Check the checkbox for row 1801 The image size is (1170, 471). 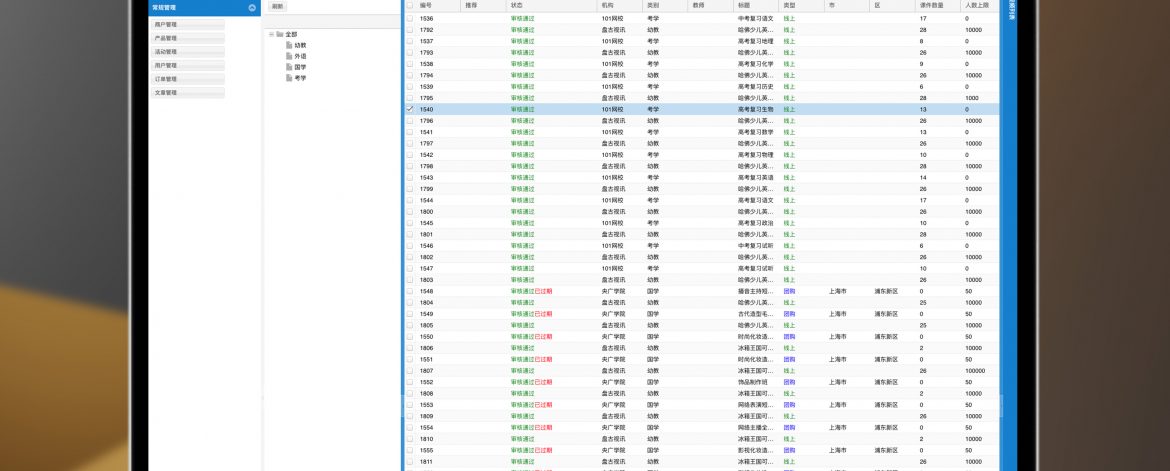click(410, 234)
